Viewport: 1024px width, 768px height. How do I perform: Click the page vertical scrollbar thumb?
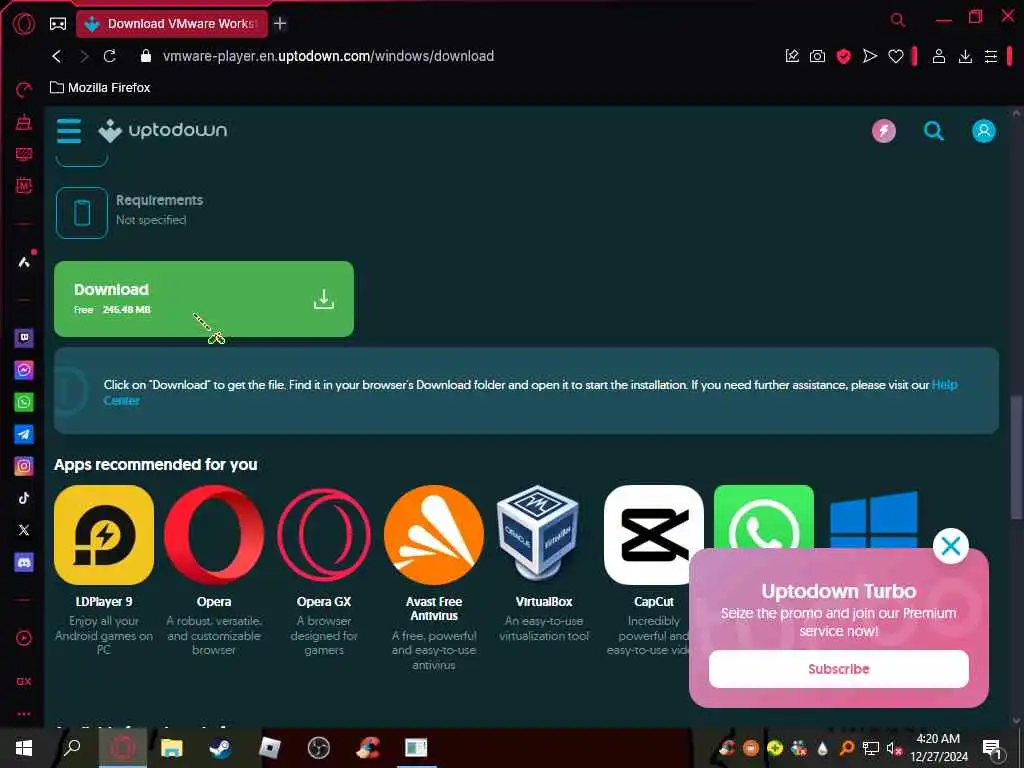click(x=1016, y=457)
